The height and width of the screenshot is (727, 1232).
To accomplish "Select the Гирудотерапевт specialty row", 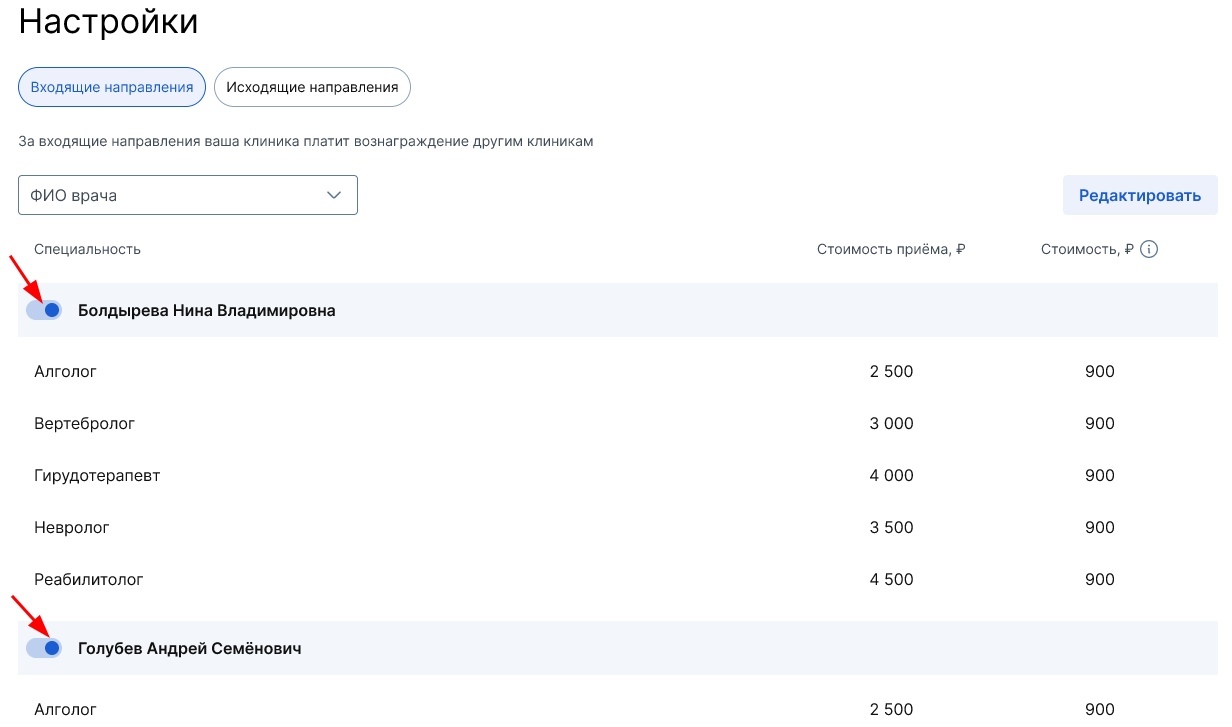I will pos(97,476).
